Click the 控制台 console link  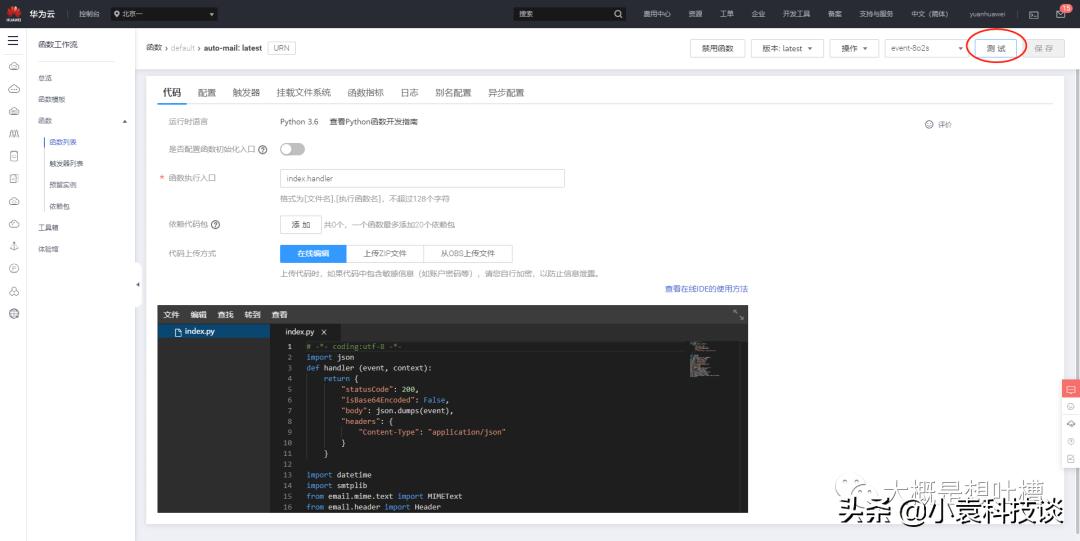pos(90,14)
